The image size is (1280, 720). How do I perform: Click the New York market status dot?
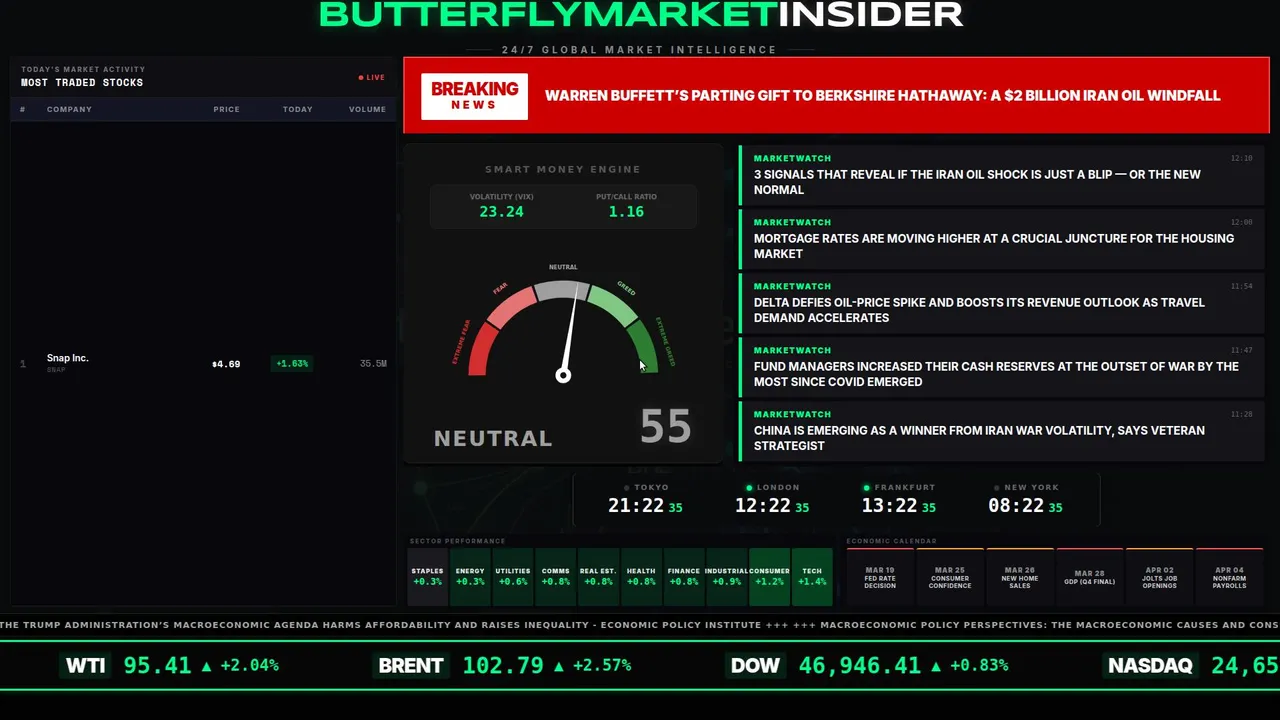[998, 488]
